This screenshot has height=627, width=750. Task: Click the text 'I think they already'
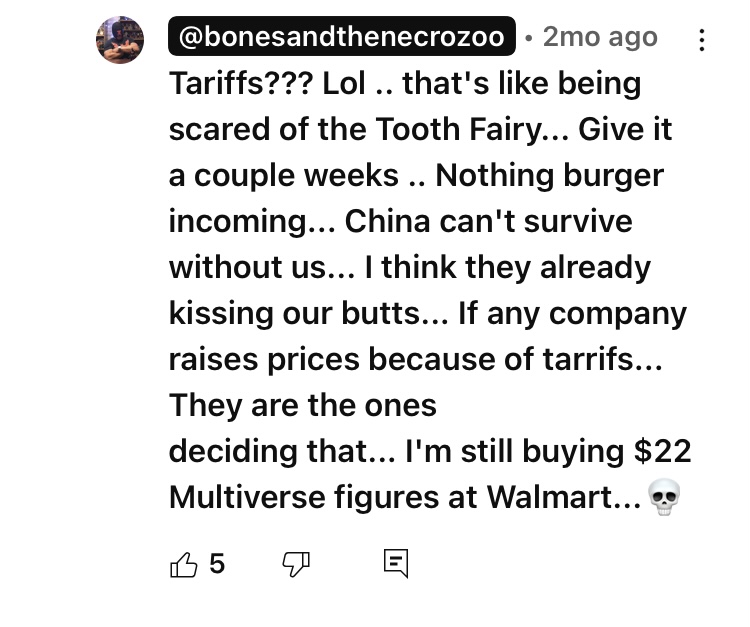pyautogui.click(x=507, y=267)
